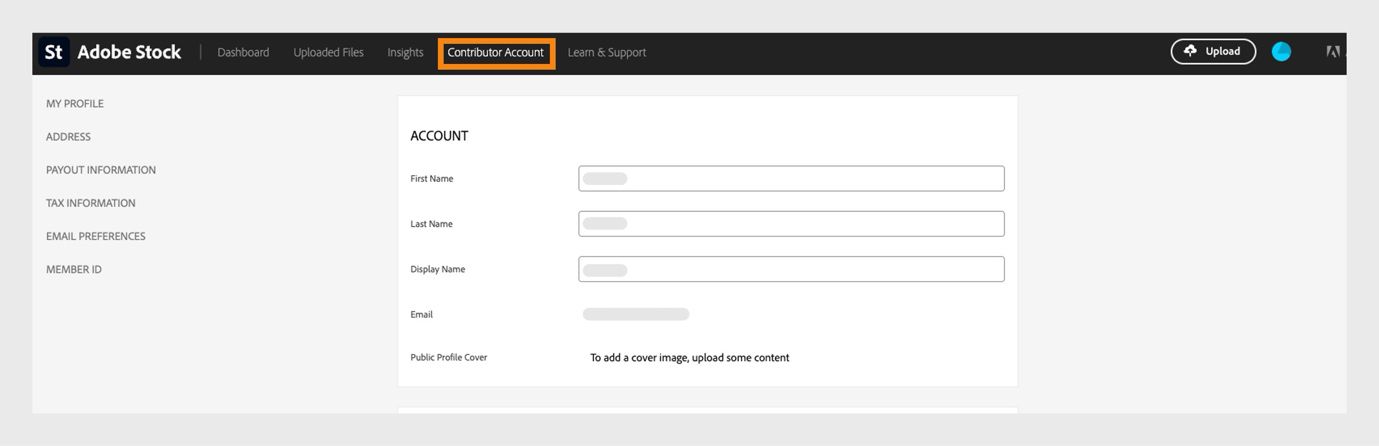Open Email Preferences in sidebar
The height and width of the screenshot is (446, 1379).
coord(96,236)
